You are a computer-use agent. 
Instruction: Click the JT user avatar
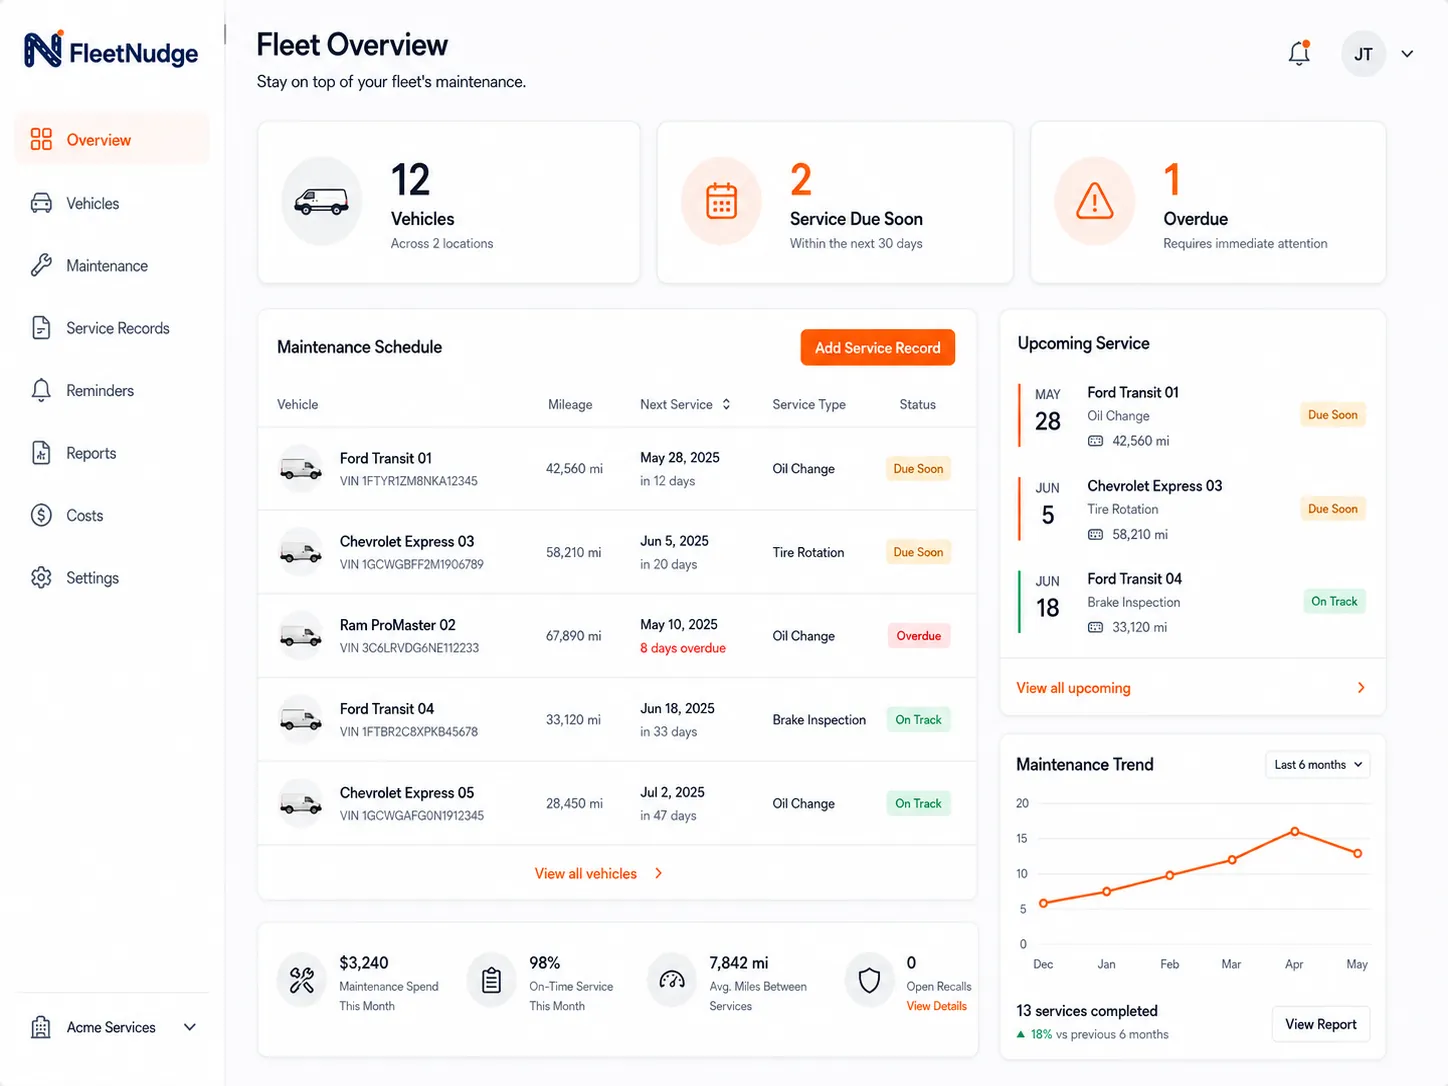click(x=1363, y=54)
